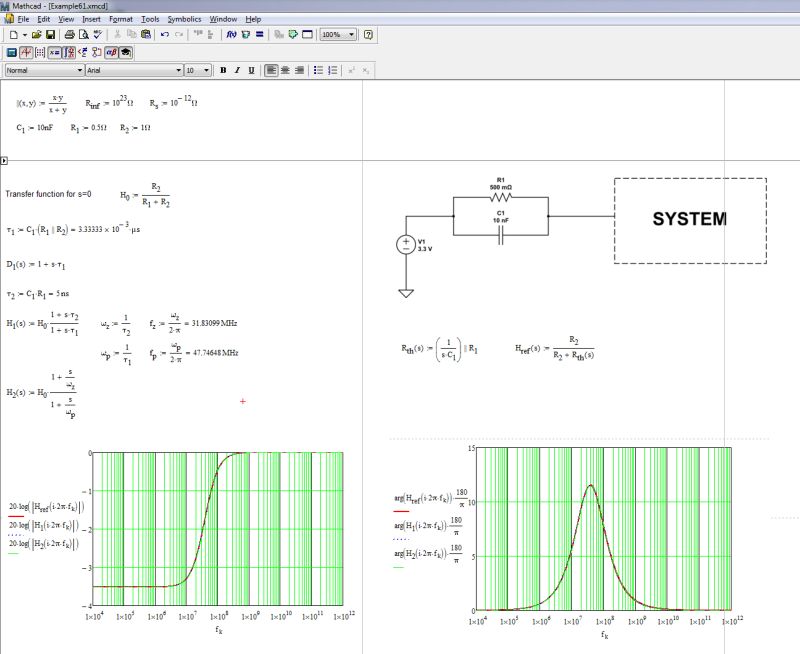Click the Spell Check toolbar button
This screenshot has height=654, width=800.
(98, 37)
